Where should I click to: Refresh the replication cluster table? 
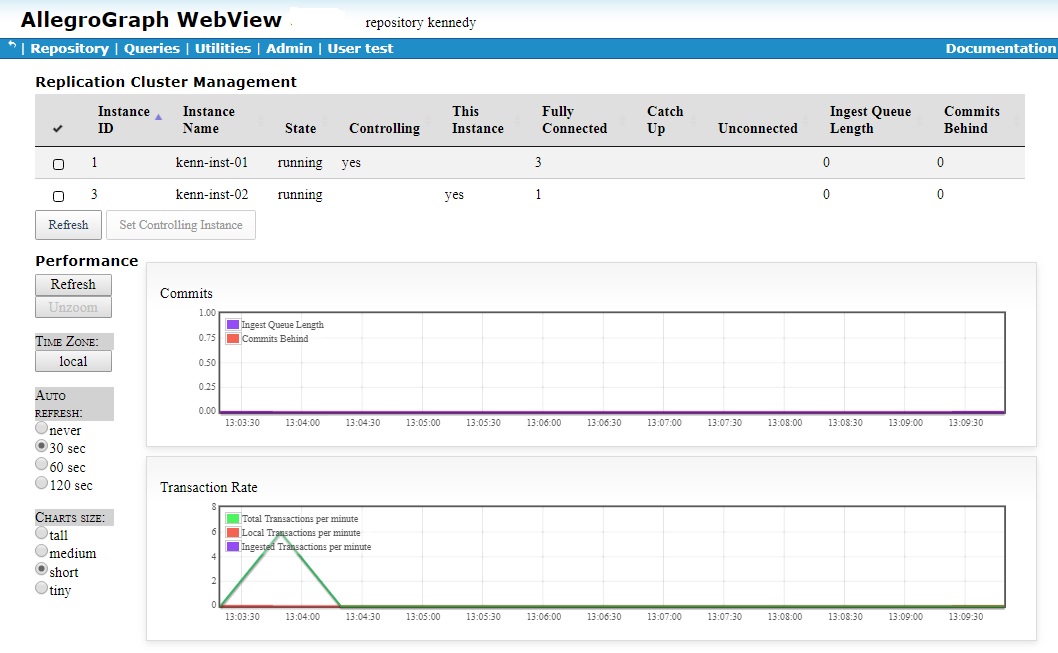pos(68,225)
